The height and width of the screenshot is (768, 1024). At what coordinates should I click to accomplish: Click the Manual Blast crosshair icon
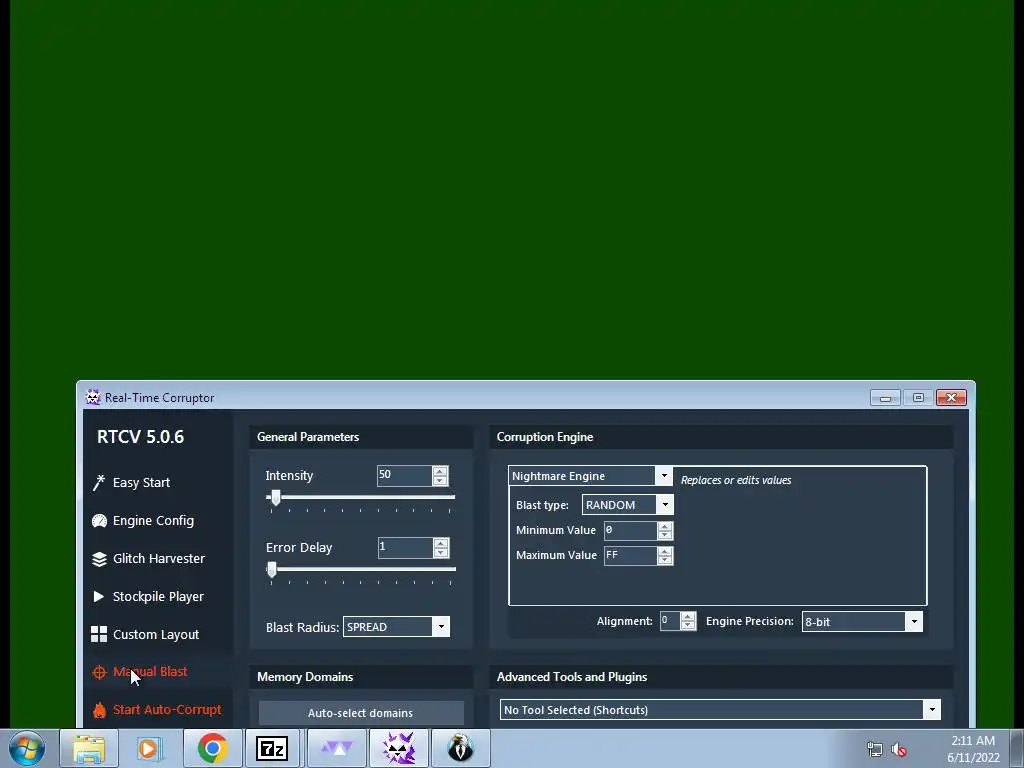[x=99, y=672]
